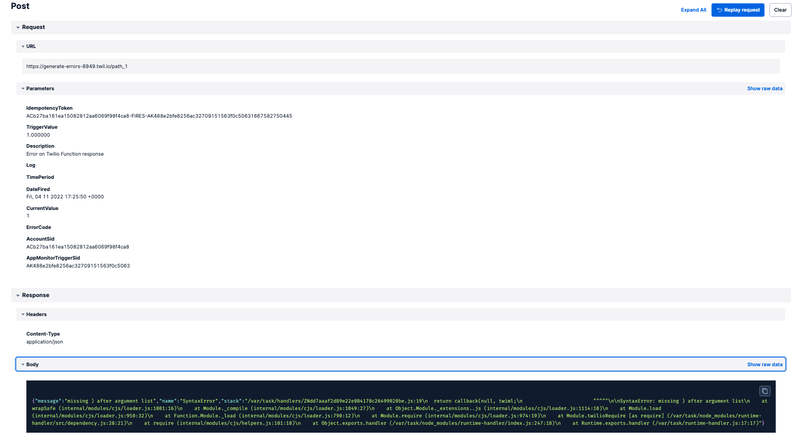The image size is (800, 448).
Task: Click the Replay request button
Action: (738, 10)
